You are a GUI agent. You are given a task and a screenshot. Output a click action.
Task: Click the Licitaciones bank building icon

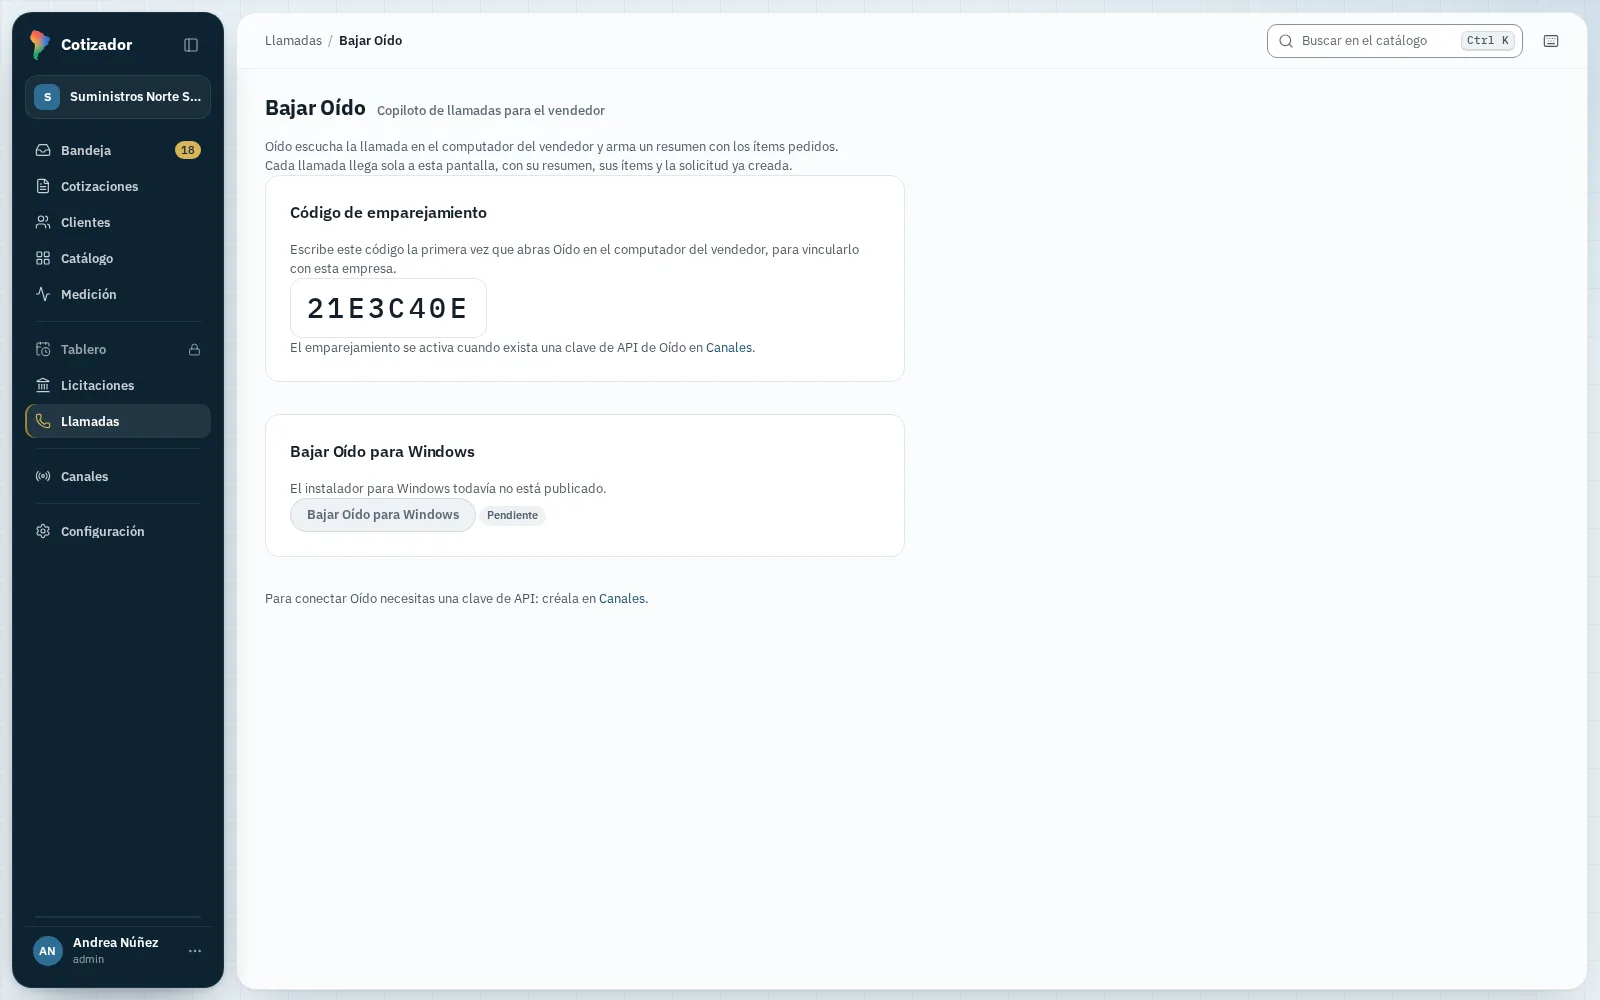[x=43, y=385]
